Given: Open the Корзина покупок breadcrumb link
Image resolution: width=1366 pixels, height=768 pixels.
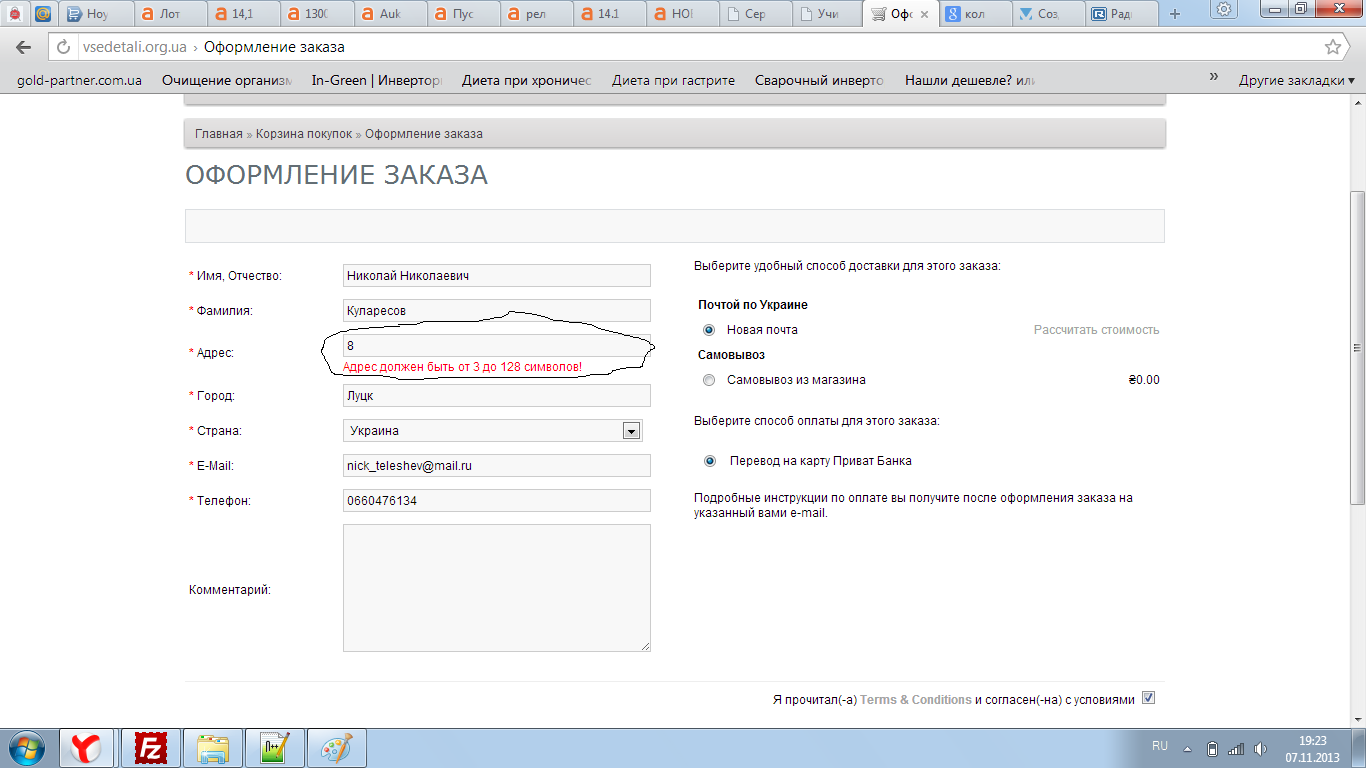Looking at the screenshot, I should click(304, 134).
